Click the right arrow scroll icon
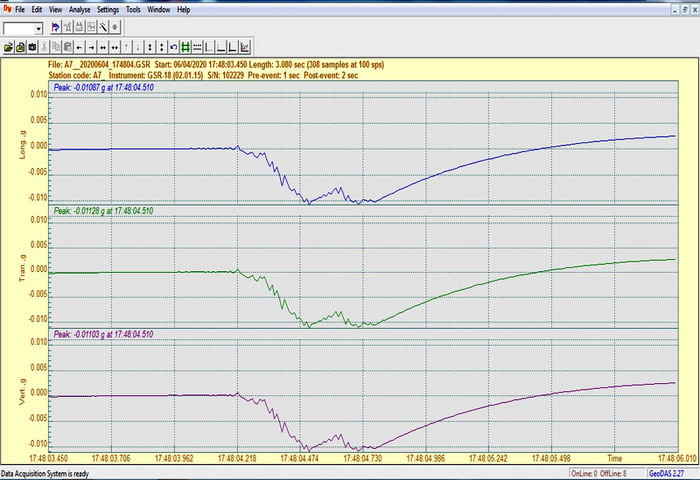 pos(91,47)
